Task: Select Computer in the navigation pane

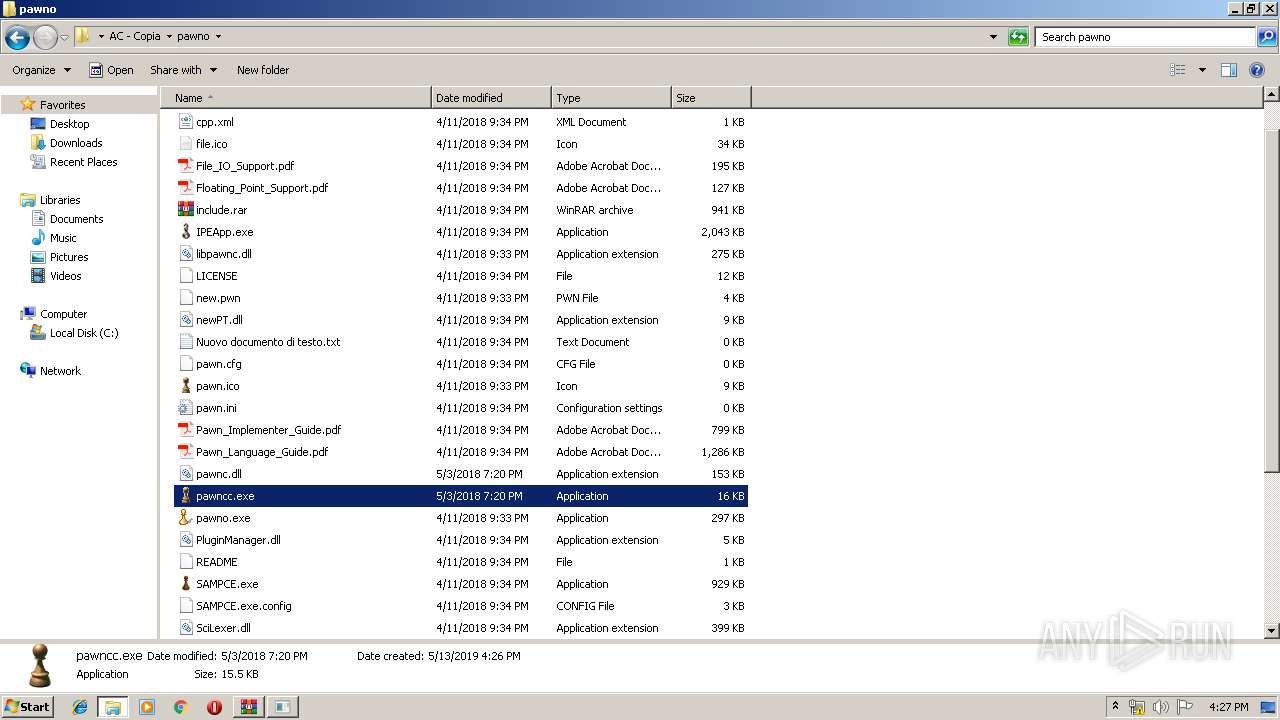Action: pyautogui.click(x=63, y=314)
